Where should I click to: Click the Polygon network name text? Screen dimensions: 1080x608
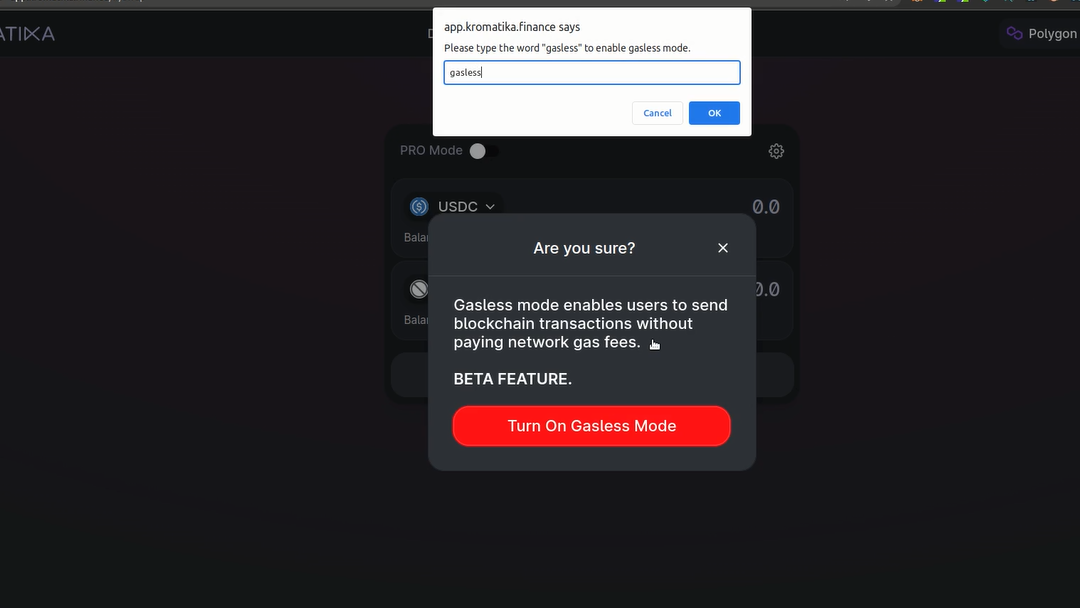(x=1052, y=33)
